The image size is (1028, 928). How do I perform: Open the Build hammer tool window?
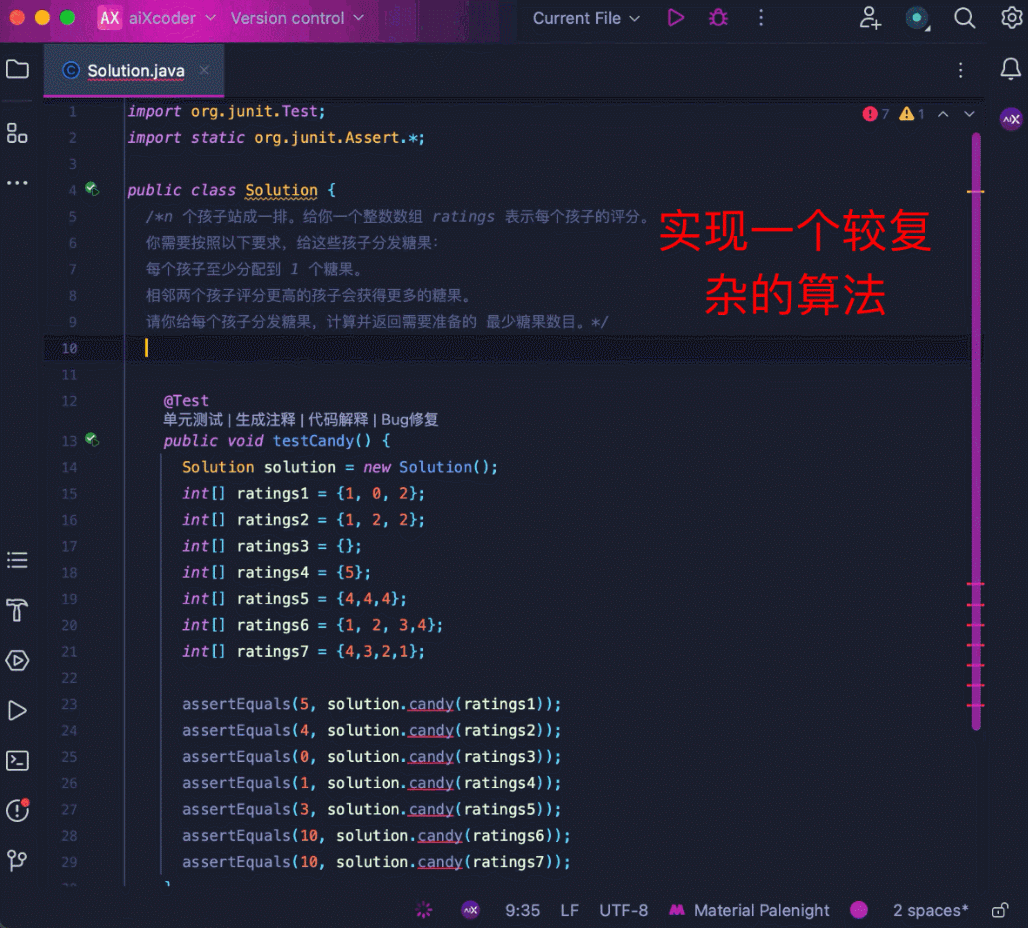[17, 610]
